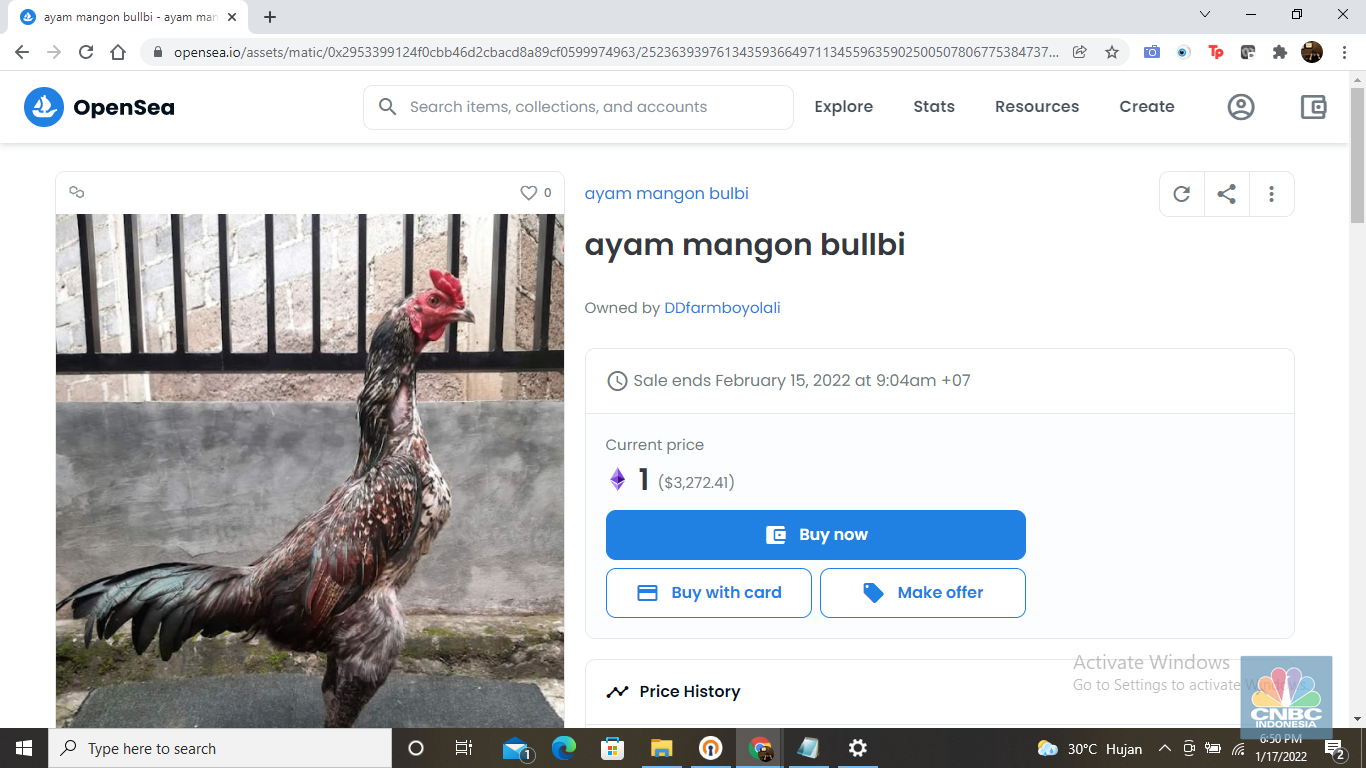Open the ayam mangon bulbi collection link
1366x768 pixels.
[x=667, y=194]
